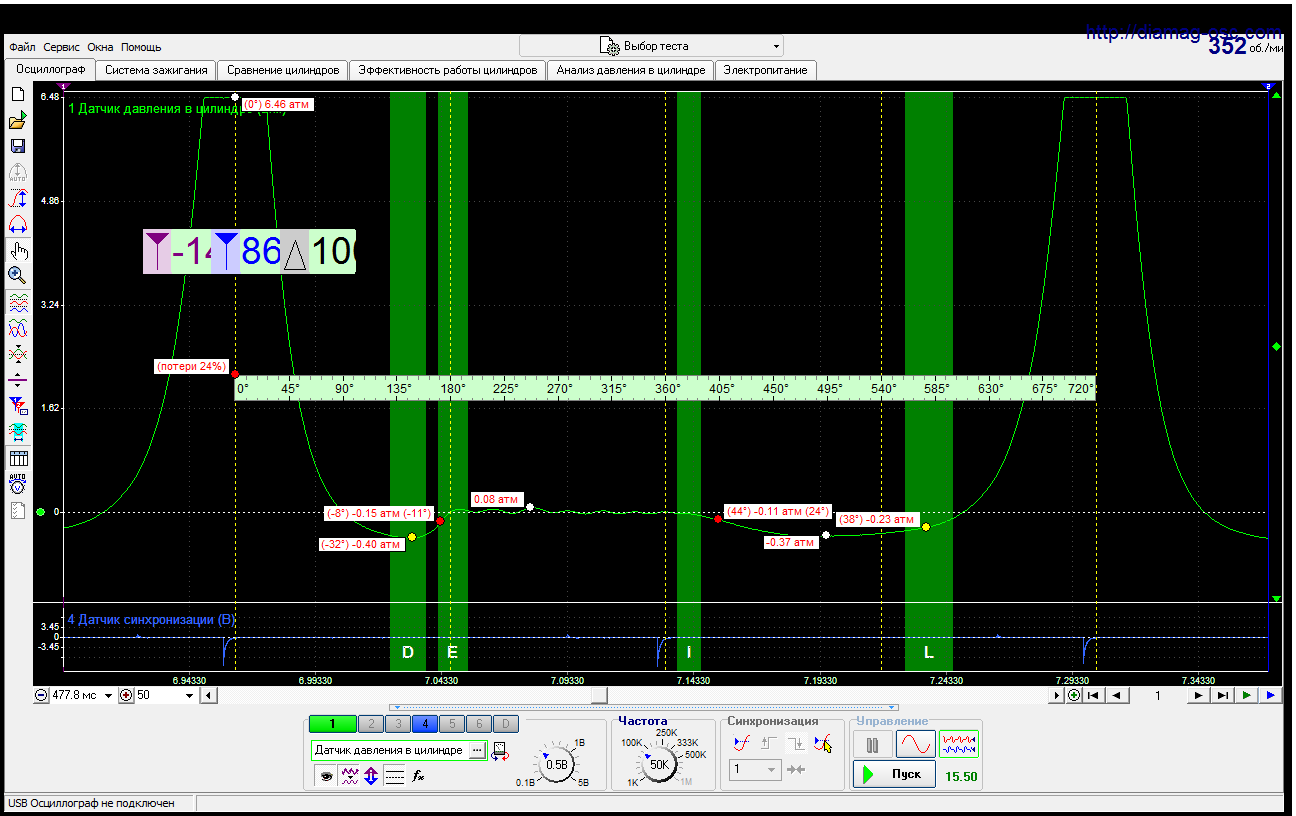The width and height of the screenshot is (1296, 816).
Task: Open the Помощь menu
Action: click(141, 47)
